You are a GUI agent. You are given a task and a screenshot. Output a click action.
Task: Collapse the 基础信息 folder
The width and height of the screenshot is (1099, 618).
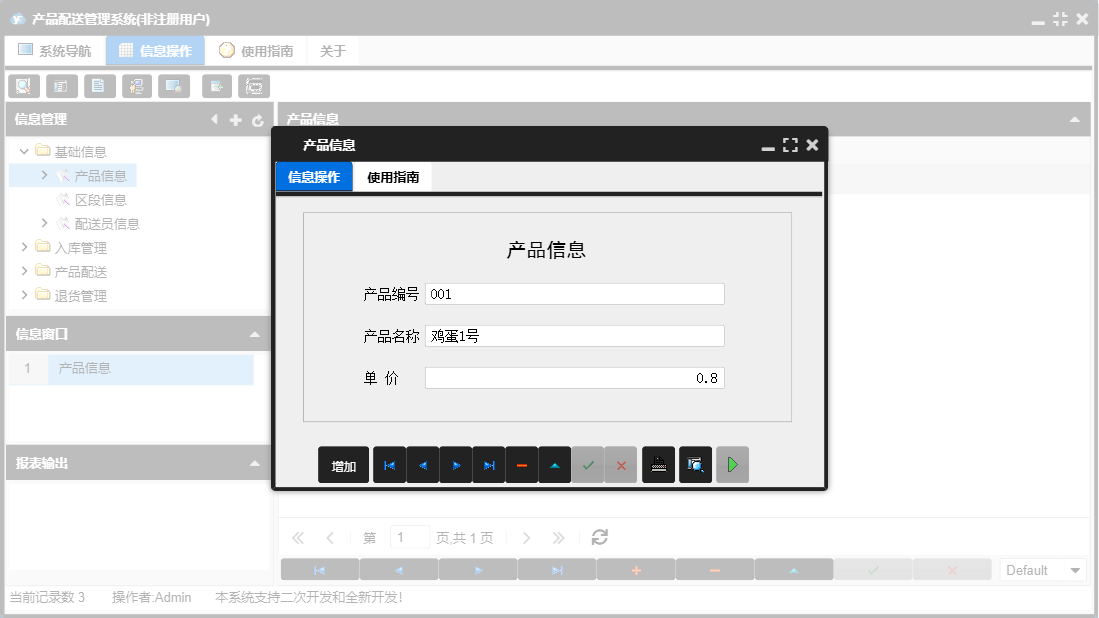tap(23, 151)
